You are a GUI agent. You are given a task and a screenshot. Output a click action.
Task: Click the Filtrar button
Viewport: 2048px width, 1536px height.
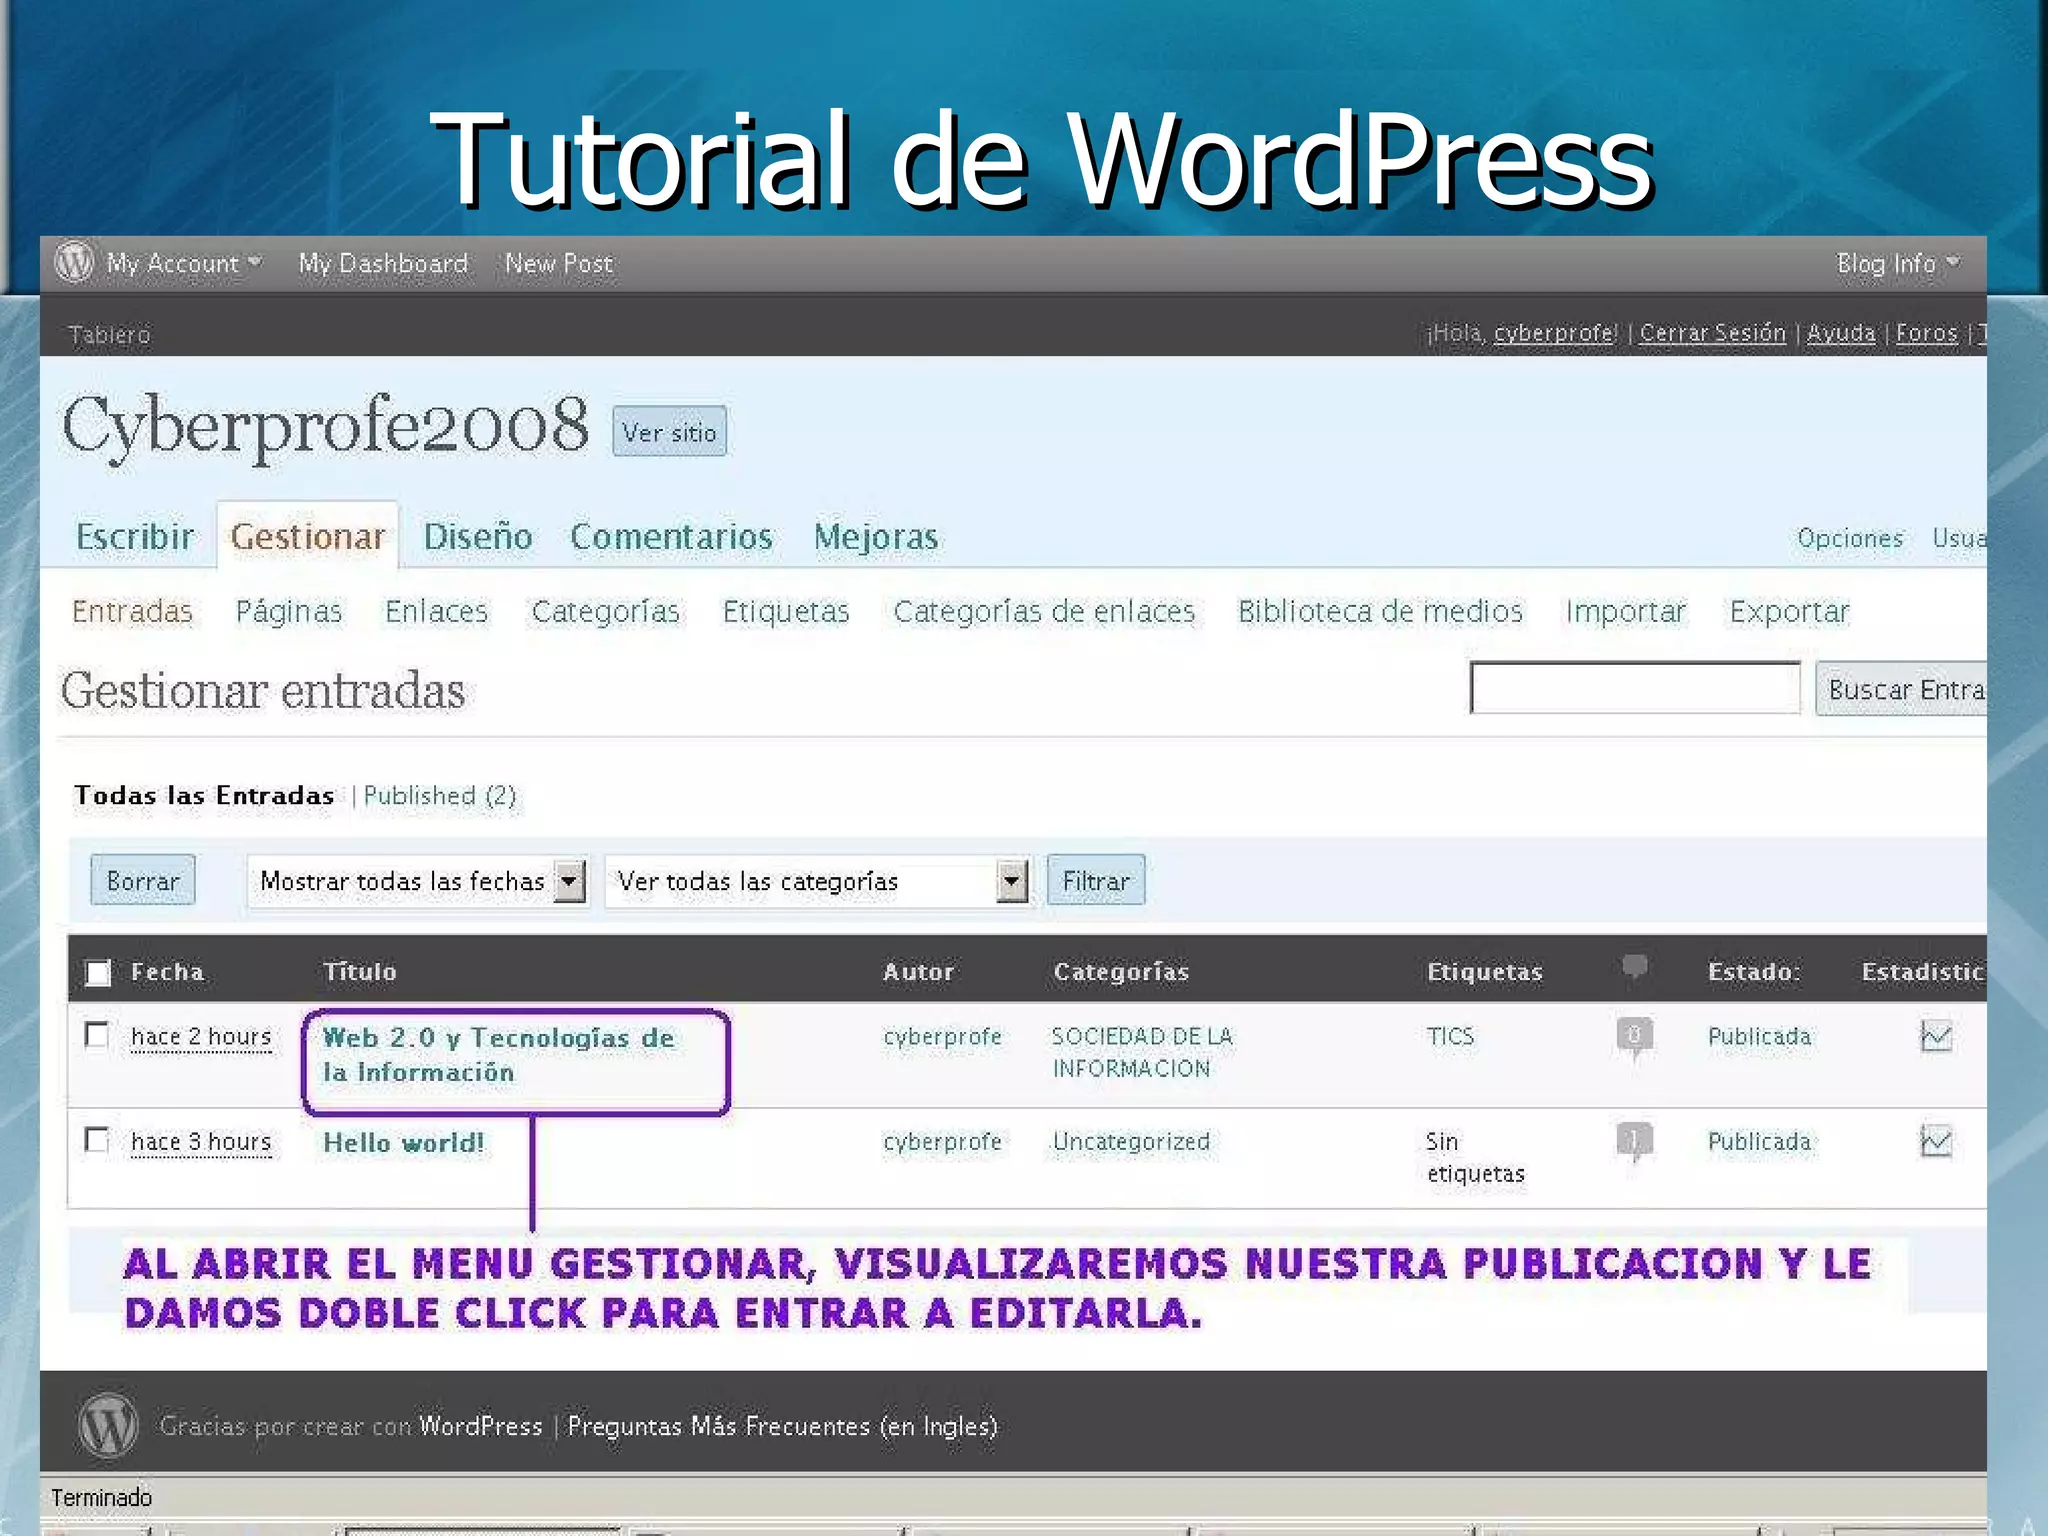tap(1096, 881)
